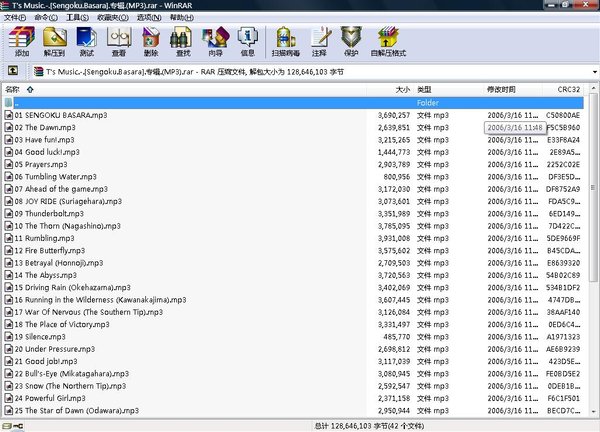This screenshot has height=432, width=600.
Task: Click the Delete (删除) toolbar icon
Action: pos(151,42)
